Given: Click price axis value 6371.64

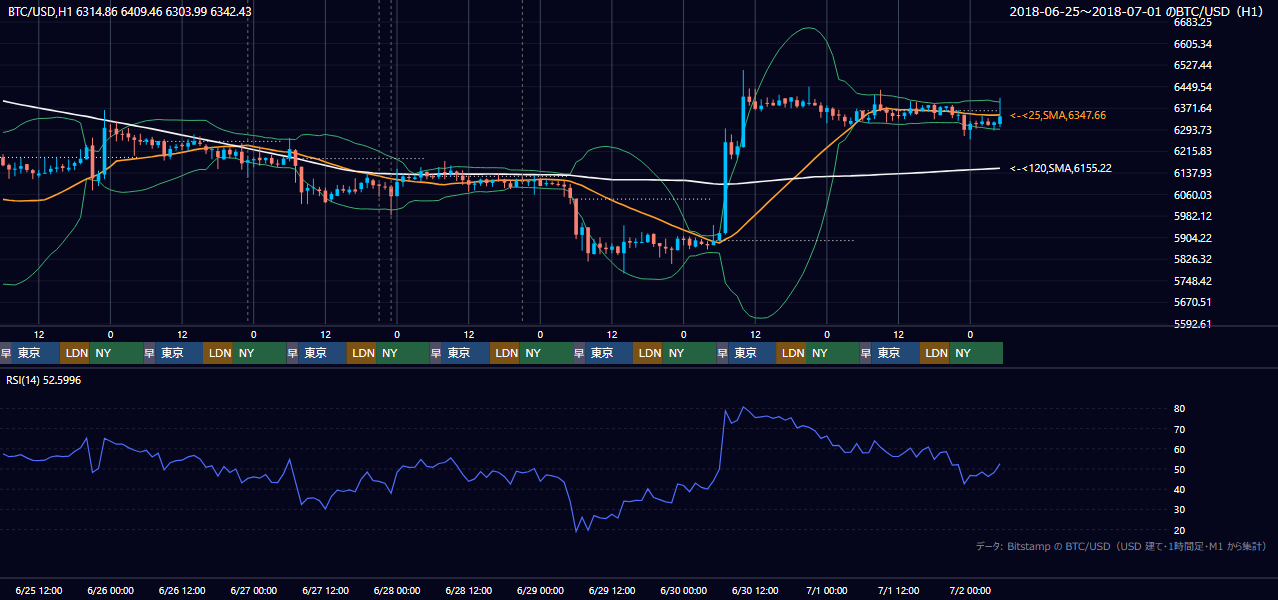Looking at the screenshot, I should click(x=1193, y=108).
